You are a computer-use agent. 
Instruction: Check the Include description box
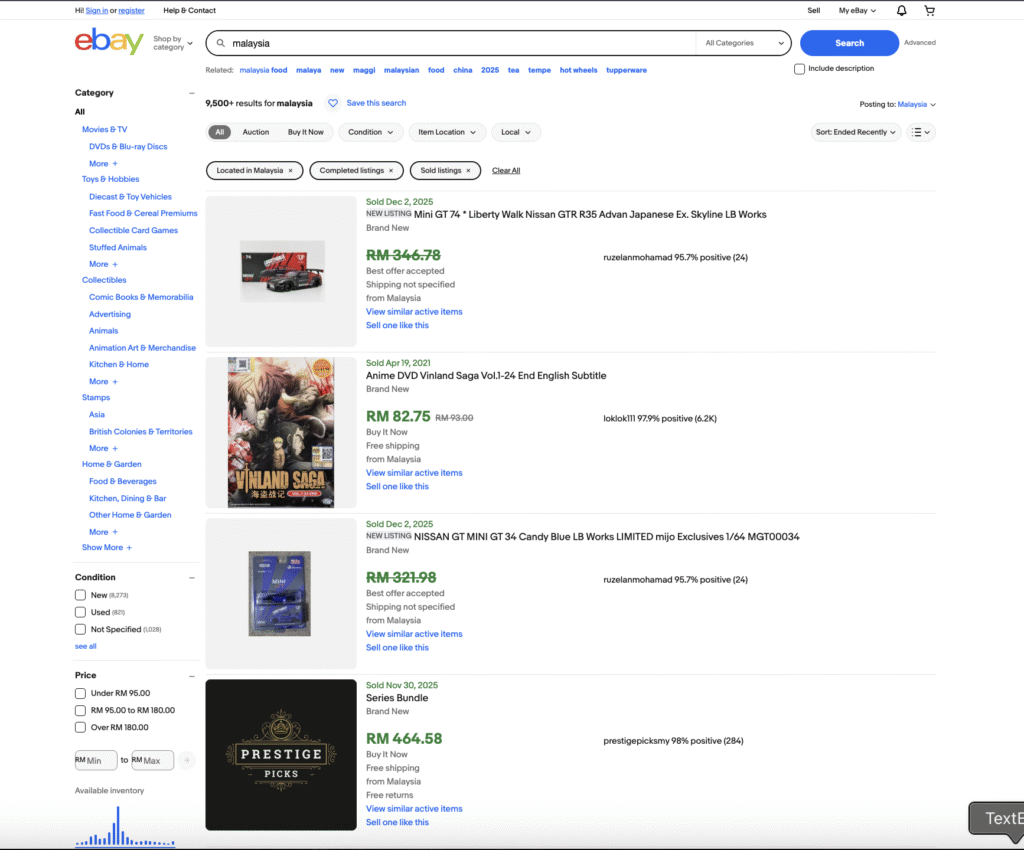click(799, 69)
